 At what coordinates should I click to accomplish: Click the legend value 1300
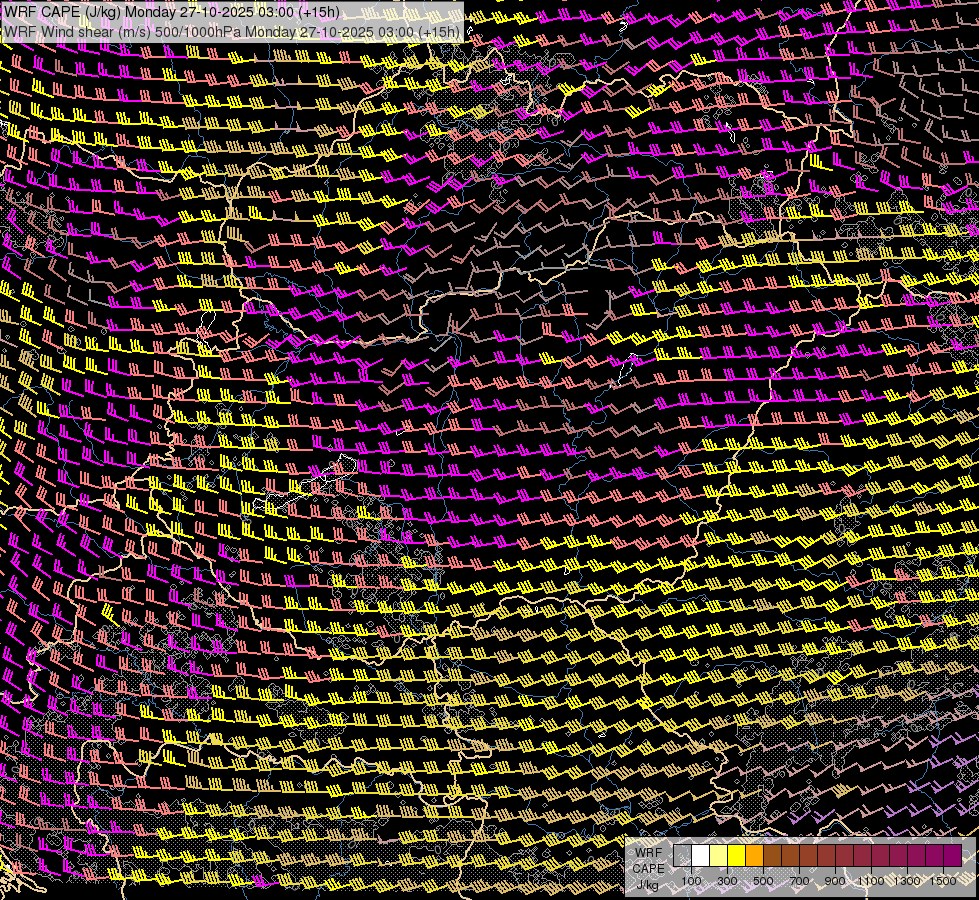tap(907, 881)
